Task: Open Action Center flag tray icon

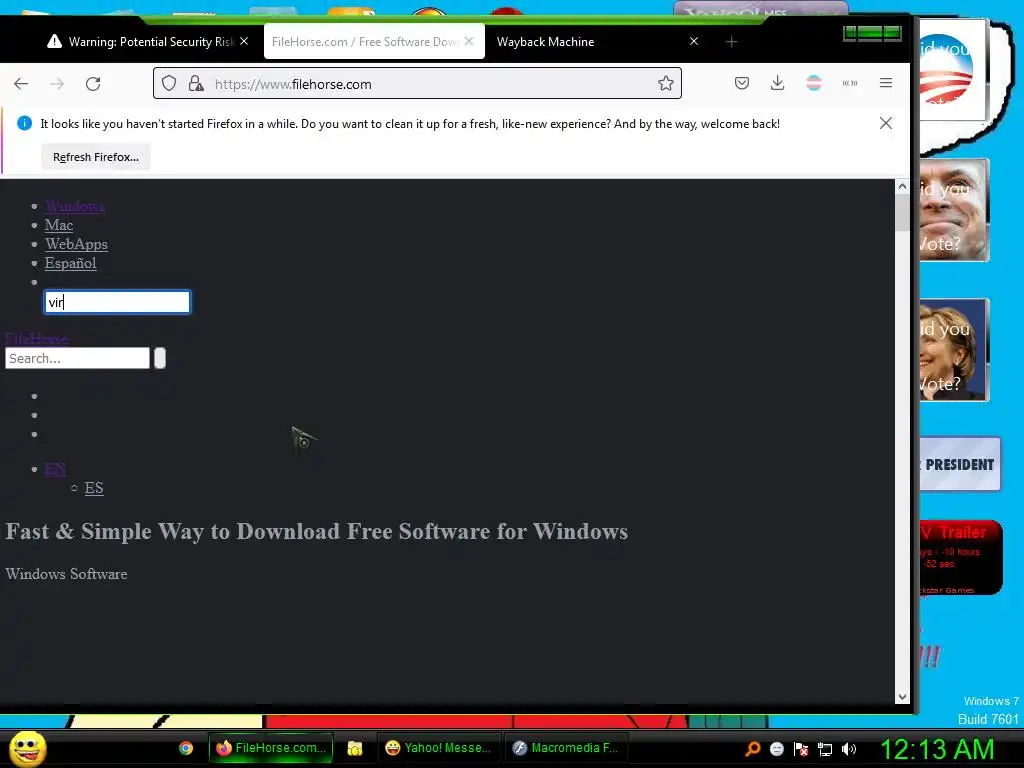Action: pos(801,748)
